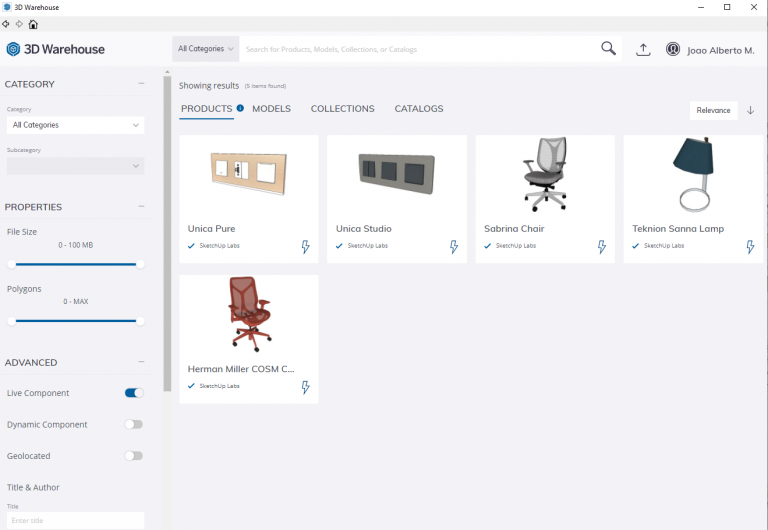Click the sidebar scroll up arrow
Viewport: 768px width, 530px height.
coord(168,72)
